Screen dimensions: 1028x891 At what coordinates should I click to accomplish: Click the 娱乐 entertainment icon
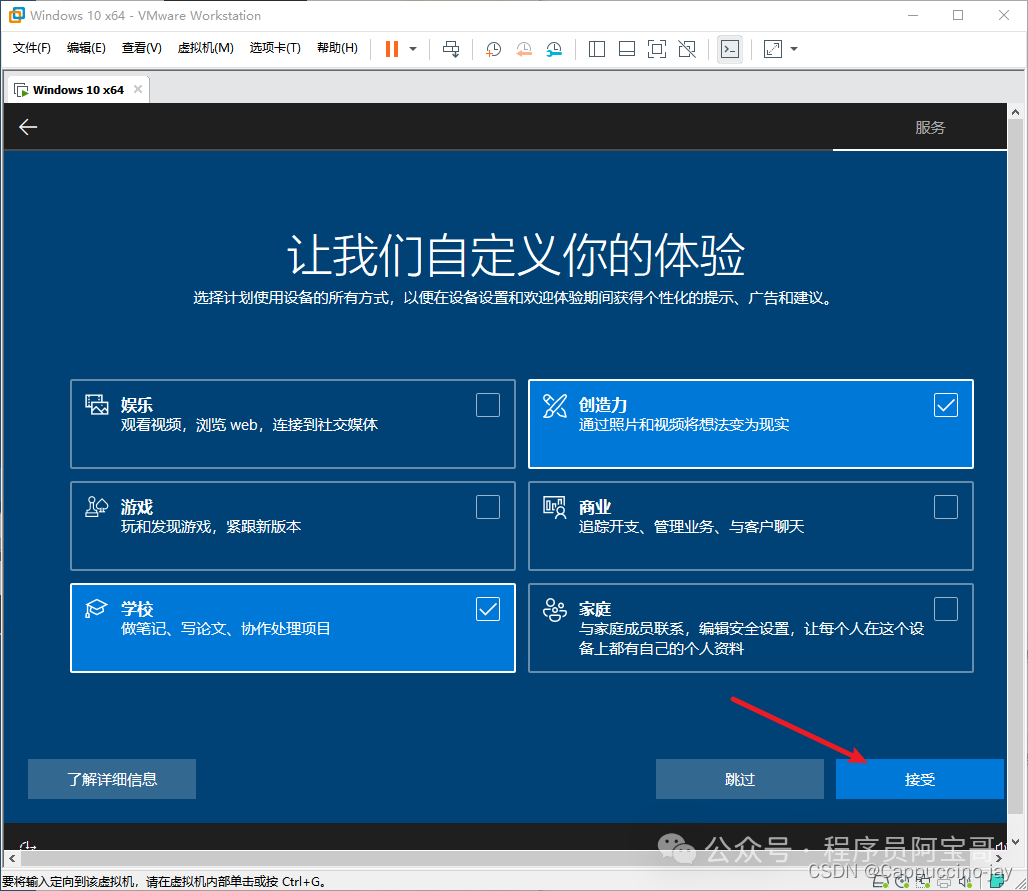(x=96, y=405)
